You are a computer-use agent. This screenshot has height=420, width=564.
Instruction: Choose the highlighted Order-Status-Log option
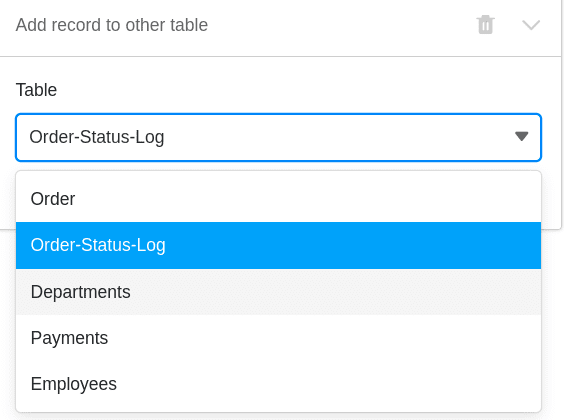[278, 245]
